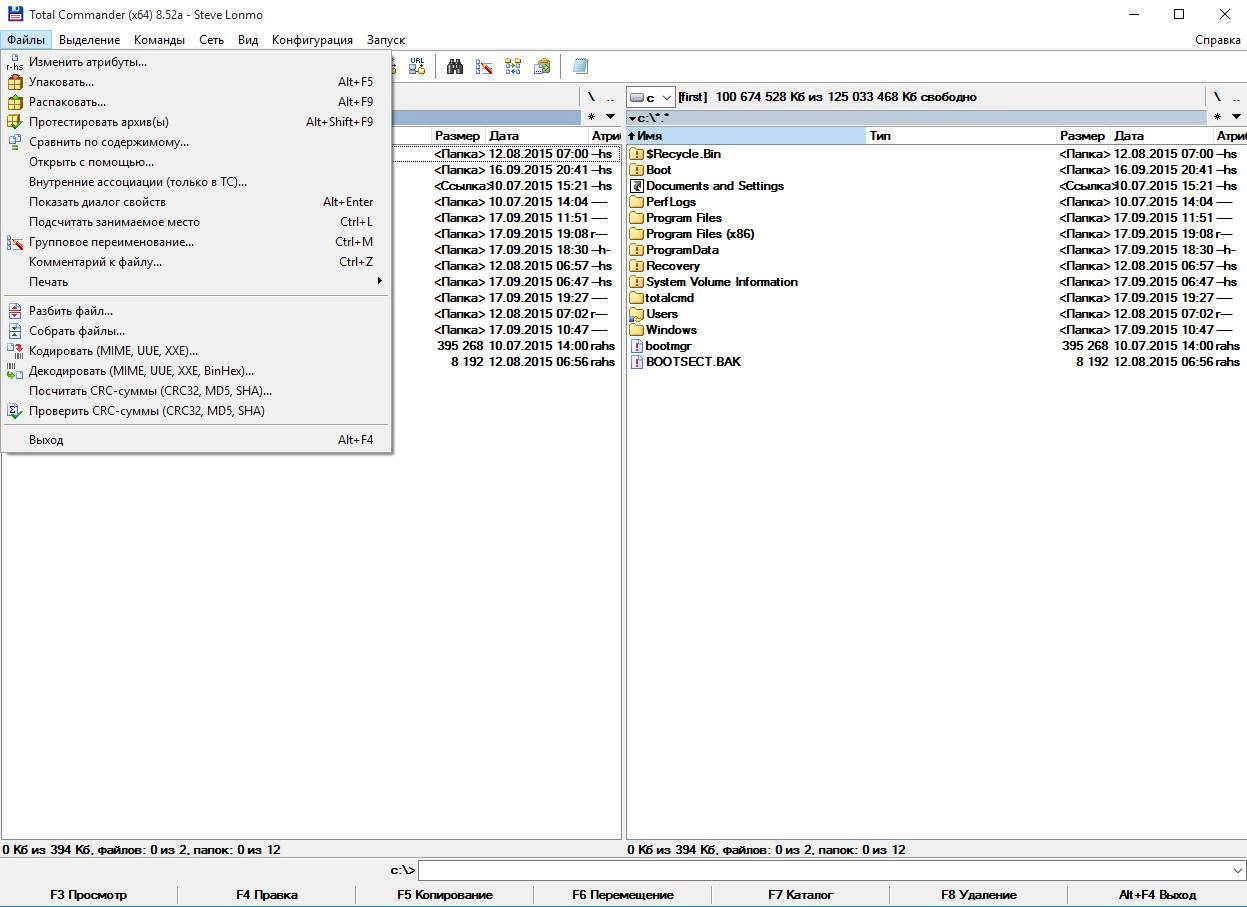The image size is (1247, 907).
Task: Go to parent directory in right panel
Action: tap(1236, 97)
